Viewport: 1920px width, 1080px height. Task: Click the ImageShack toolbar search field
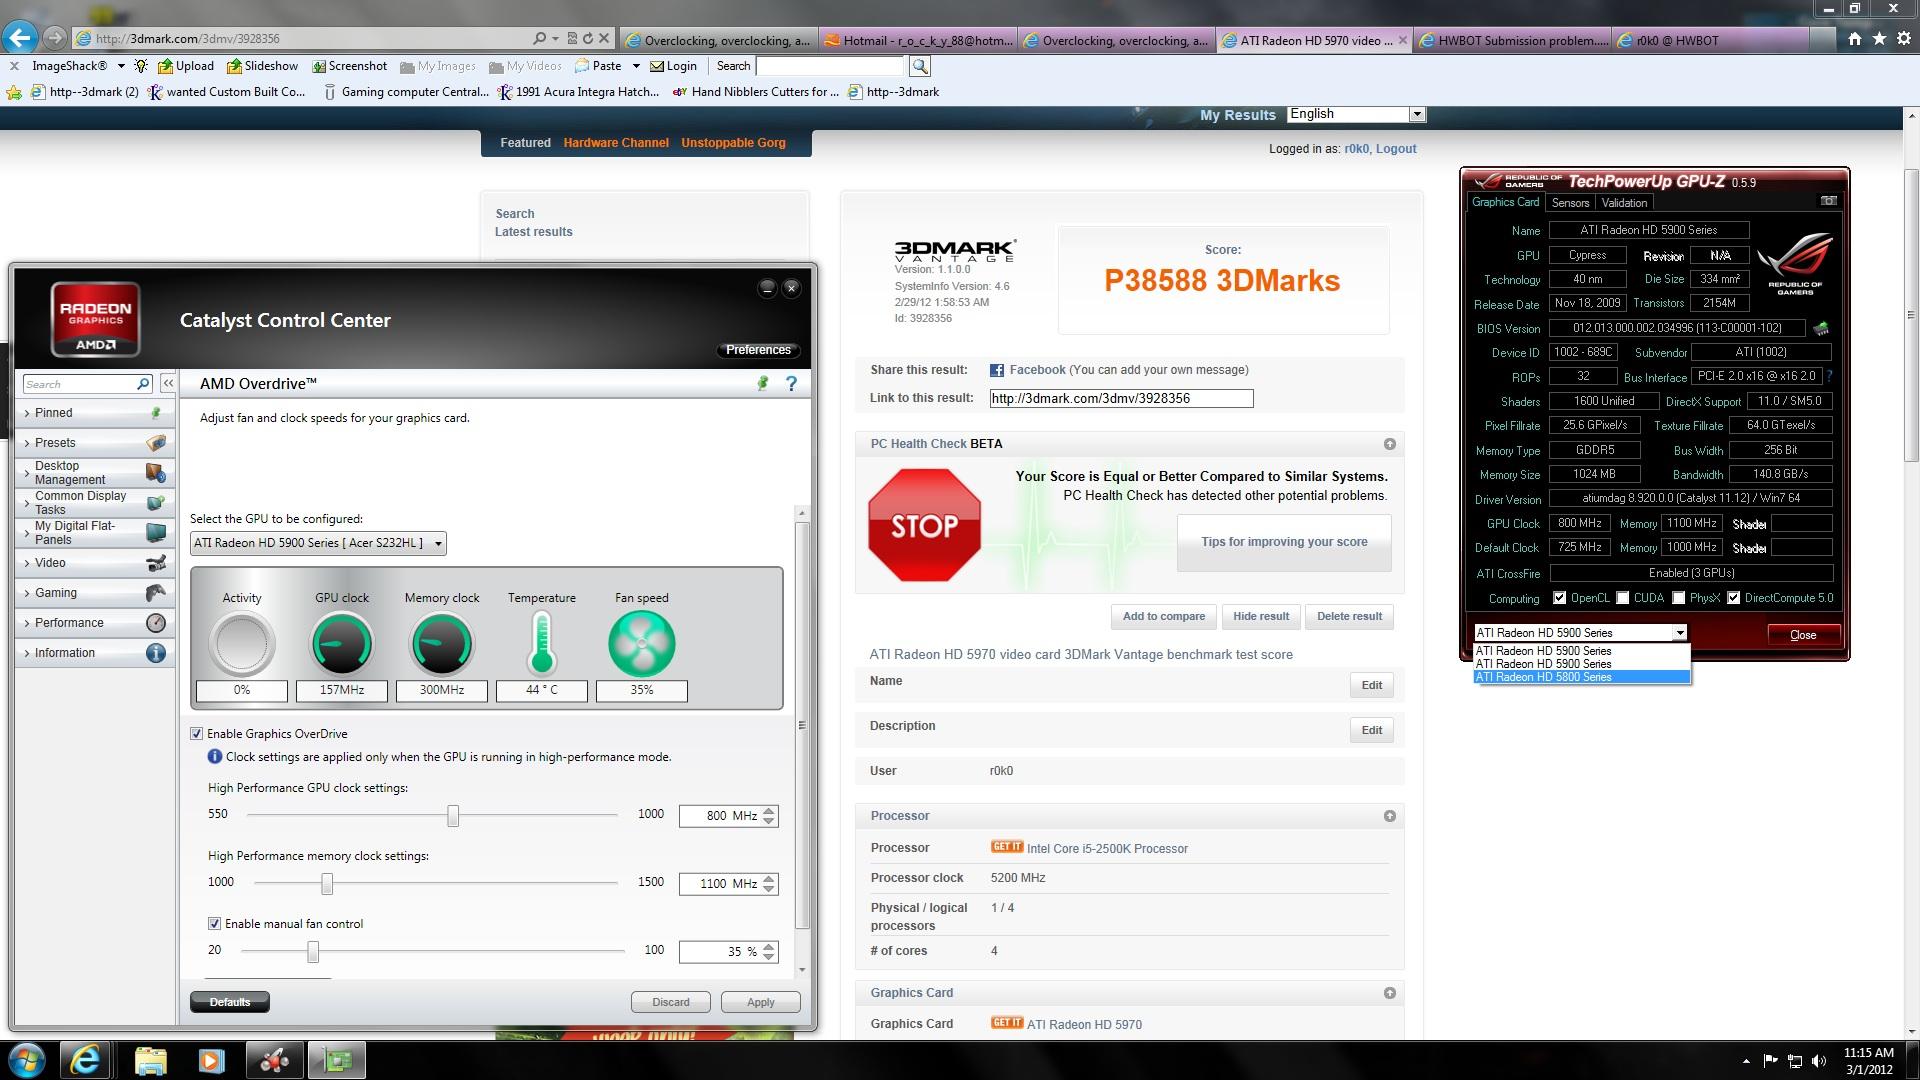(x=830, y=66)
